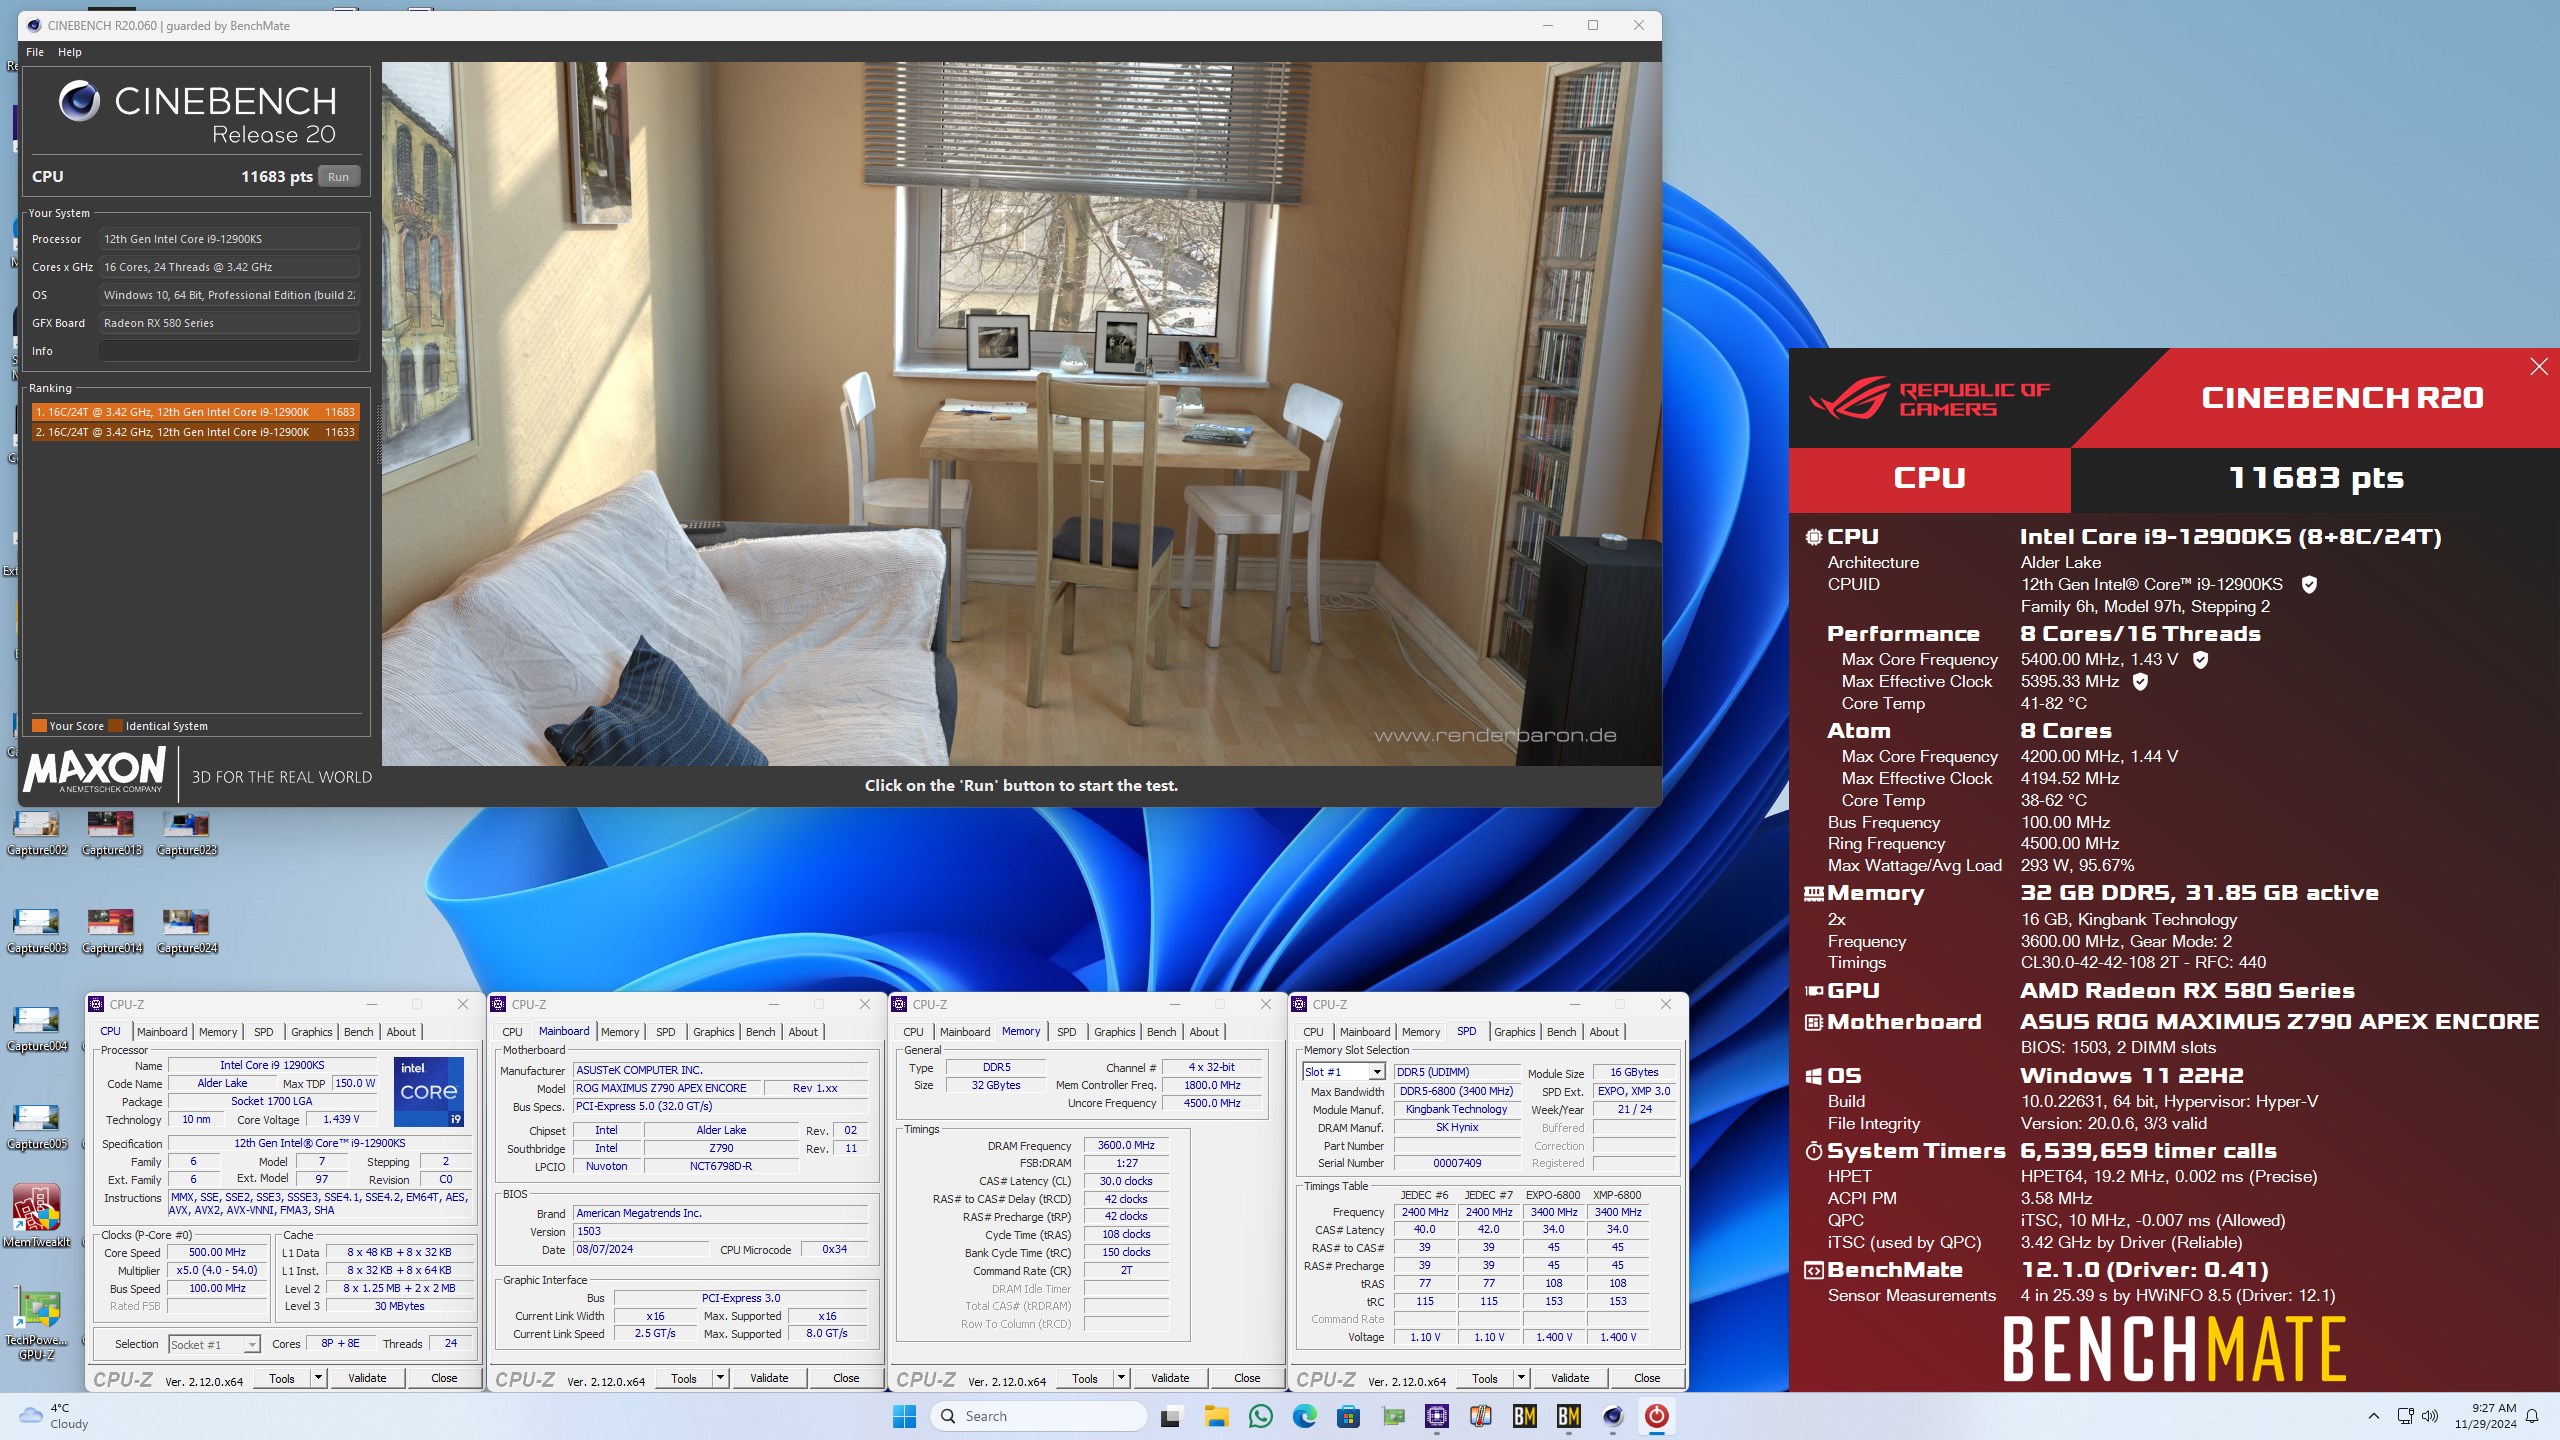Open Graphics tab in the CPU-Z Timings window
This screenshot has width=2560, height=1440.
pos(1114,1032)
